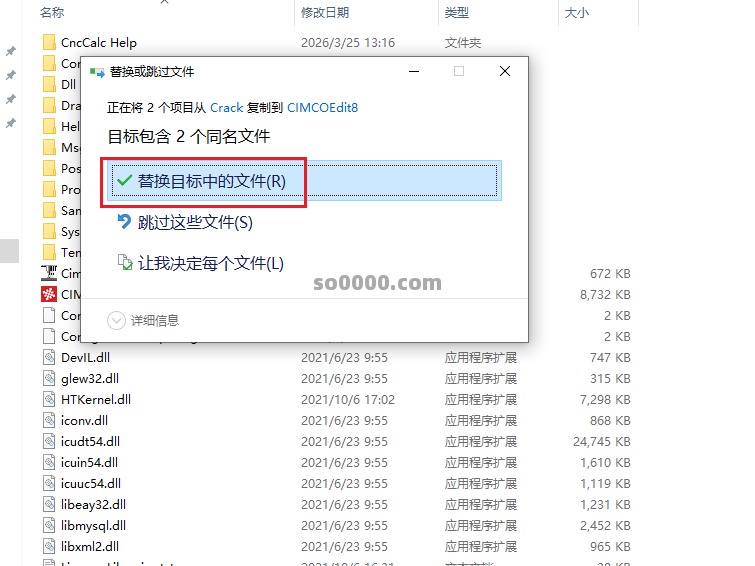
Task: Select the DevIL.dll file icon
Action: (x=49, y=357)
